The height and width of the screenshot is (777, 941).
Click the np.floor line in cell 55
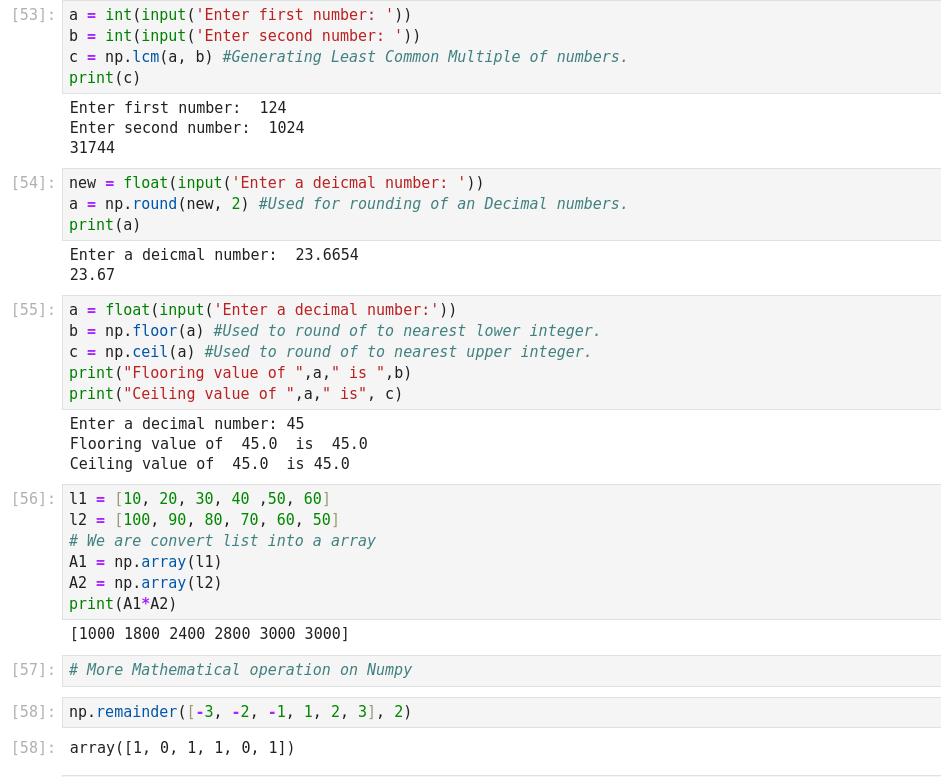(x=334, y=331)
